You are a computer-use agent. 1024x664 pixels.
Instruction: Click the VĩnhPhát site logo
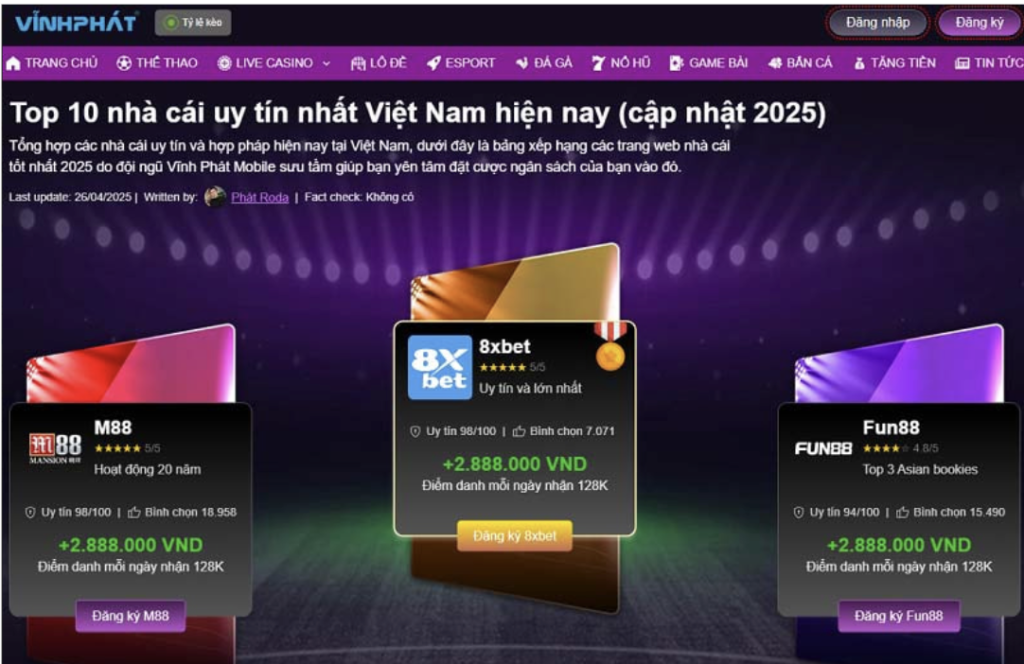coord(76,24)
